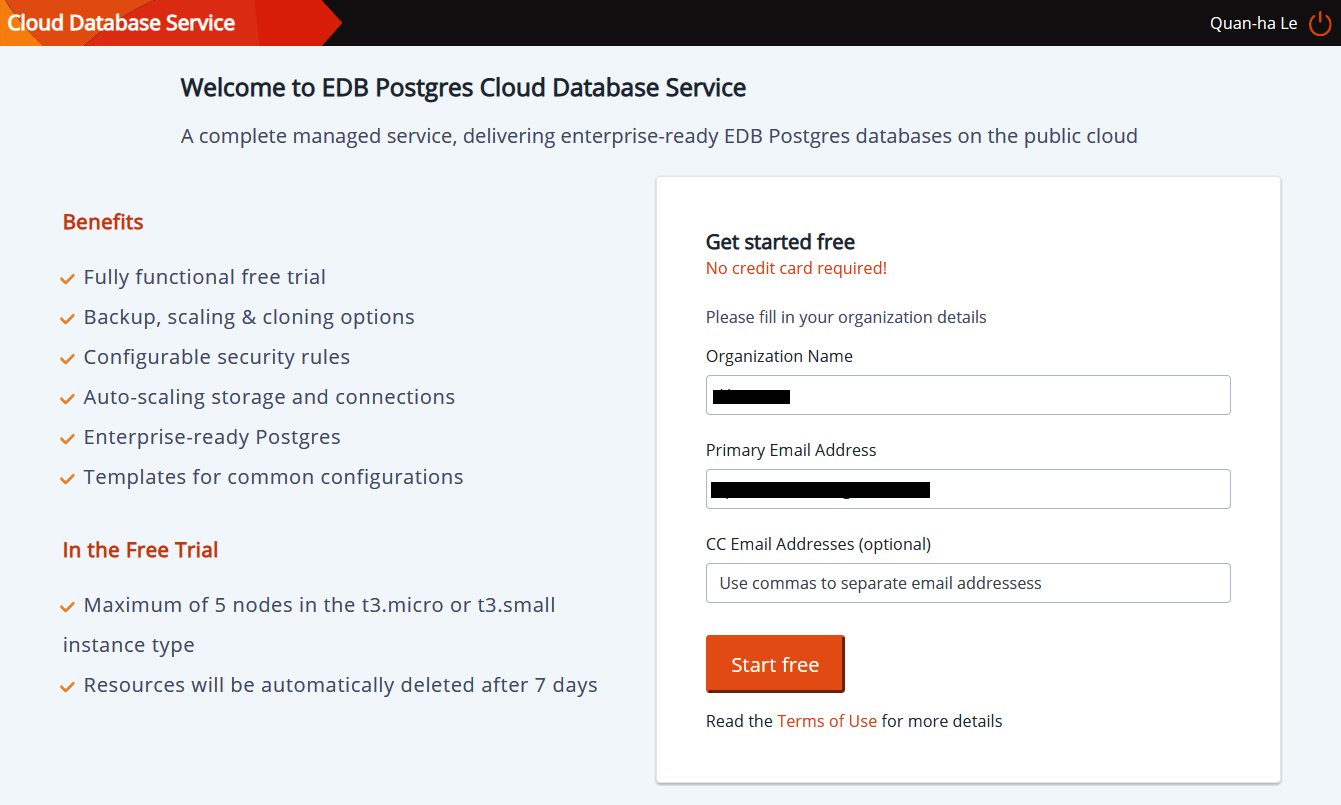Focus the Organization Name field

point(968,395)
